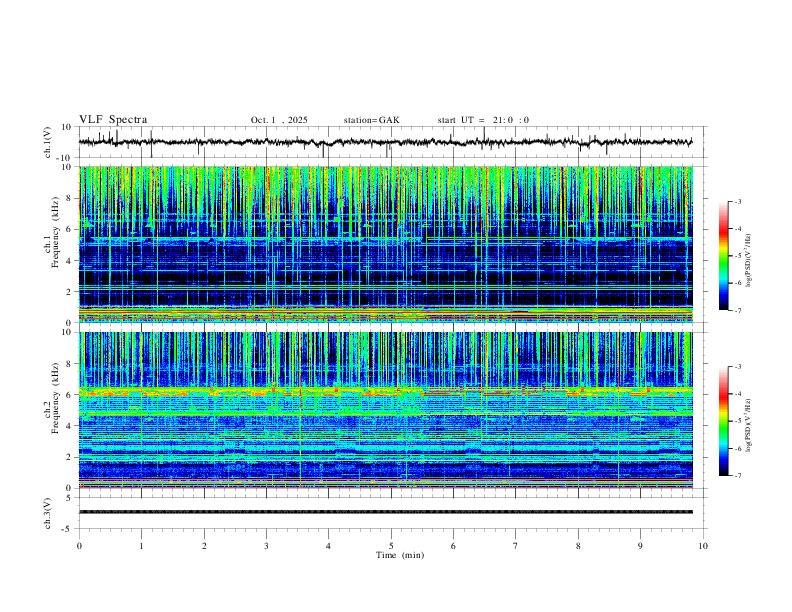This screenshot has width=792, height=612.
Task: Click the 'VLF Spectra' title text
Action: tap(113, 120)
